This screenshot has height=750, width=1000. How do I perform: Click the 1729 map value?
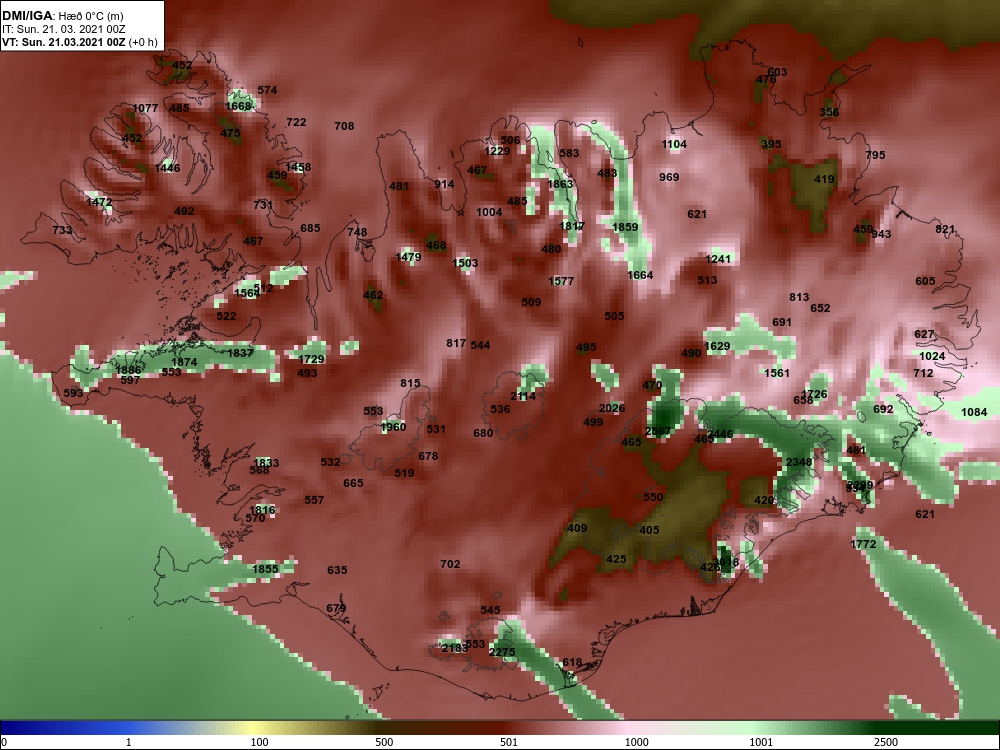point(311,360)
